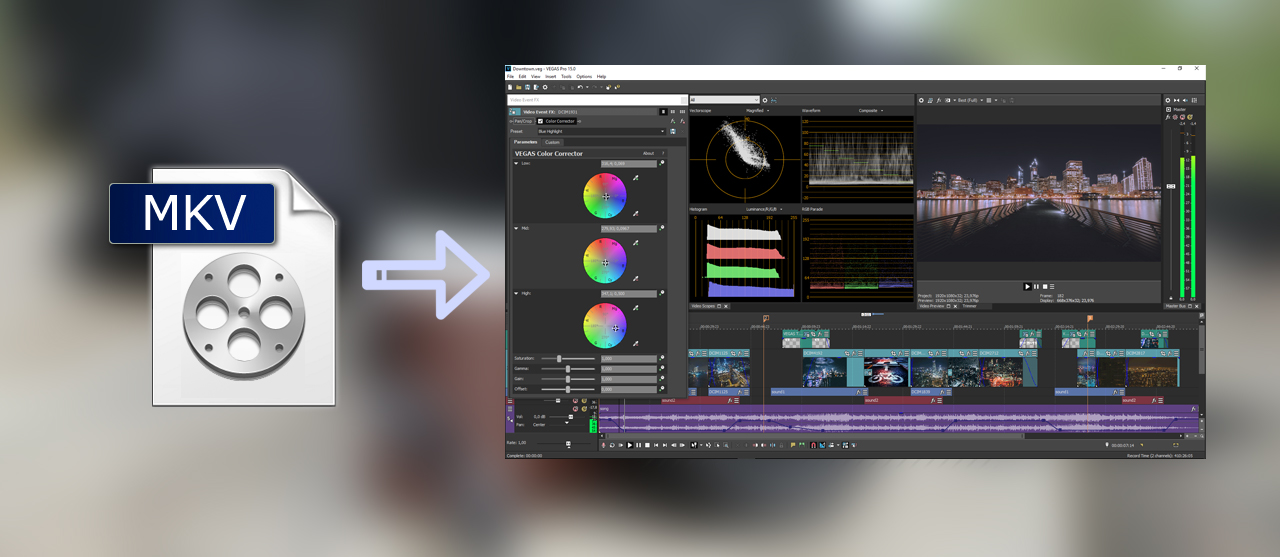
Task: Click the Low color wheel
Action: tap(605, 196)
